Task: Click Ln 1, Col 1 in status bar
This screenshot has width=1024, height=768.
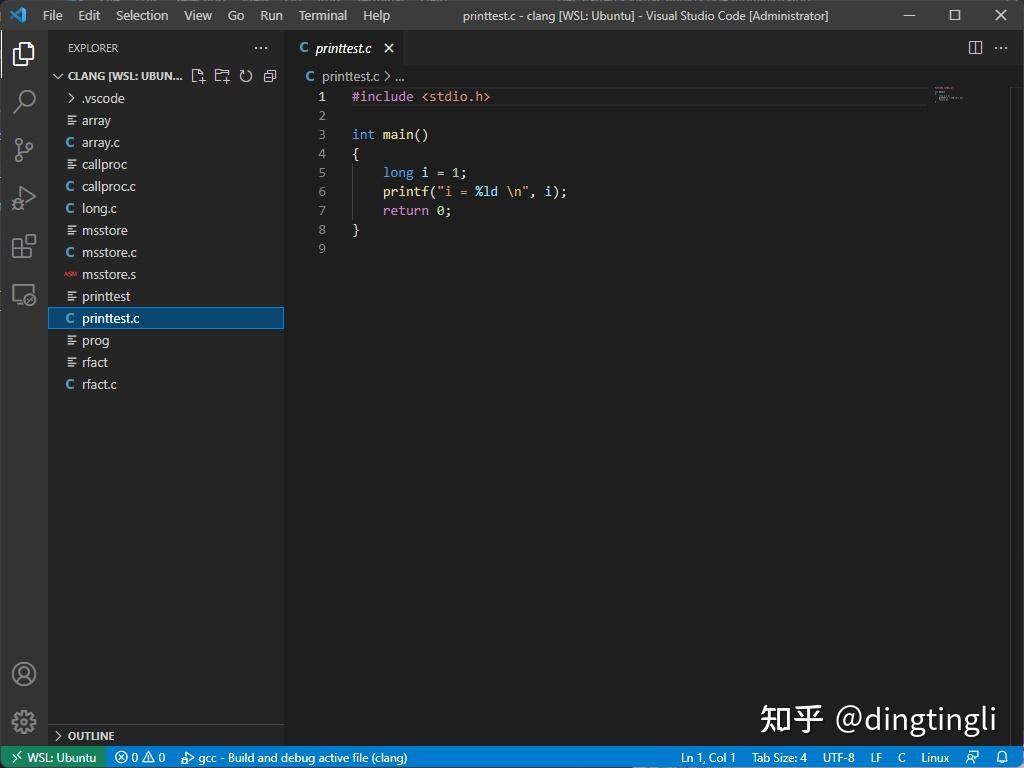Action: click(x=708, y=758)
